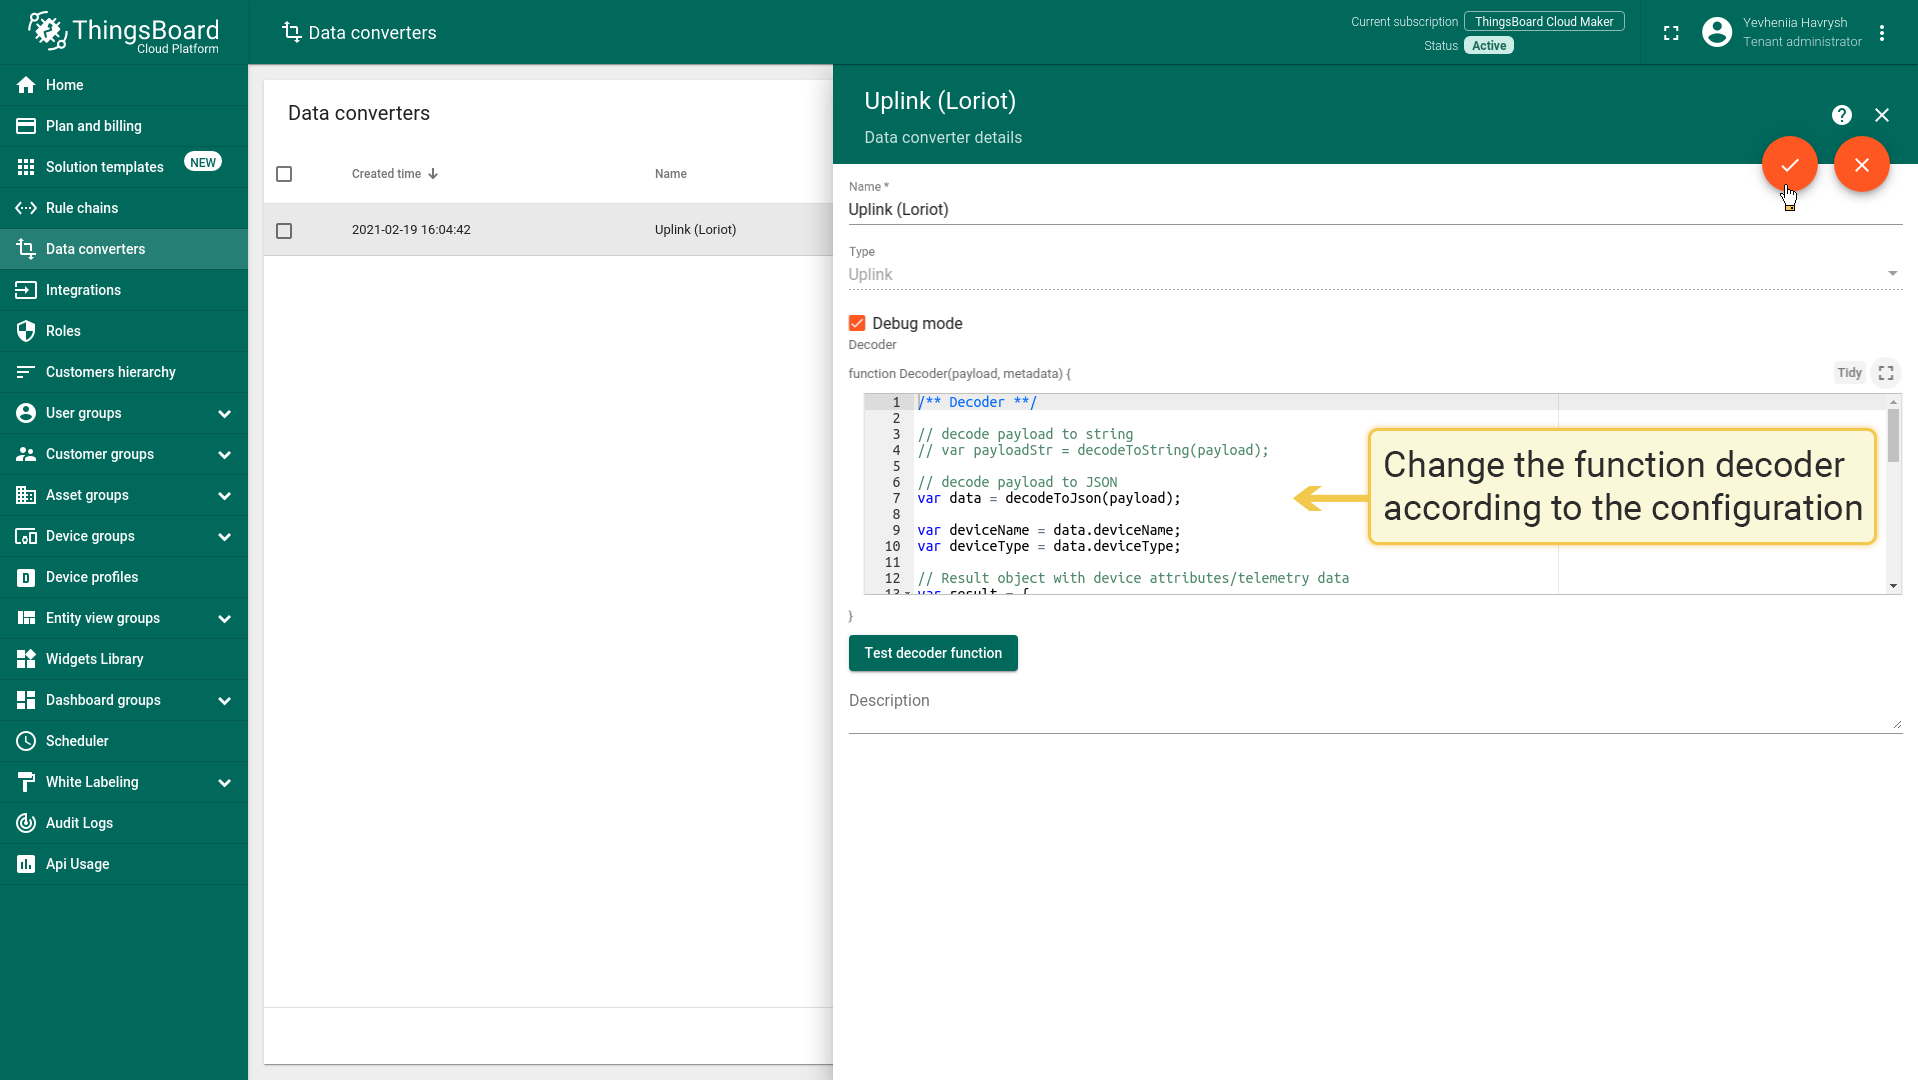Go to Rule chains page

click(x=82, y=208)
